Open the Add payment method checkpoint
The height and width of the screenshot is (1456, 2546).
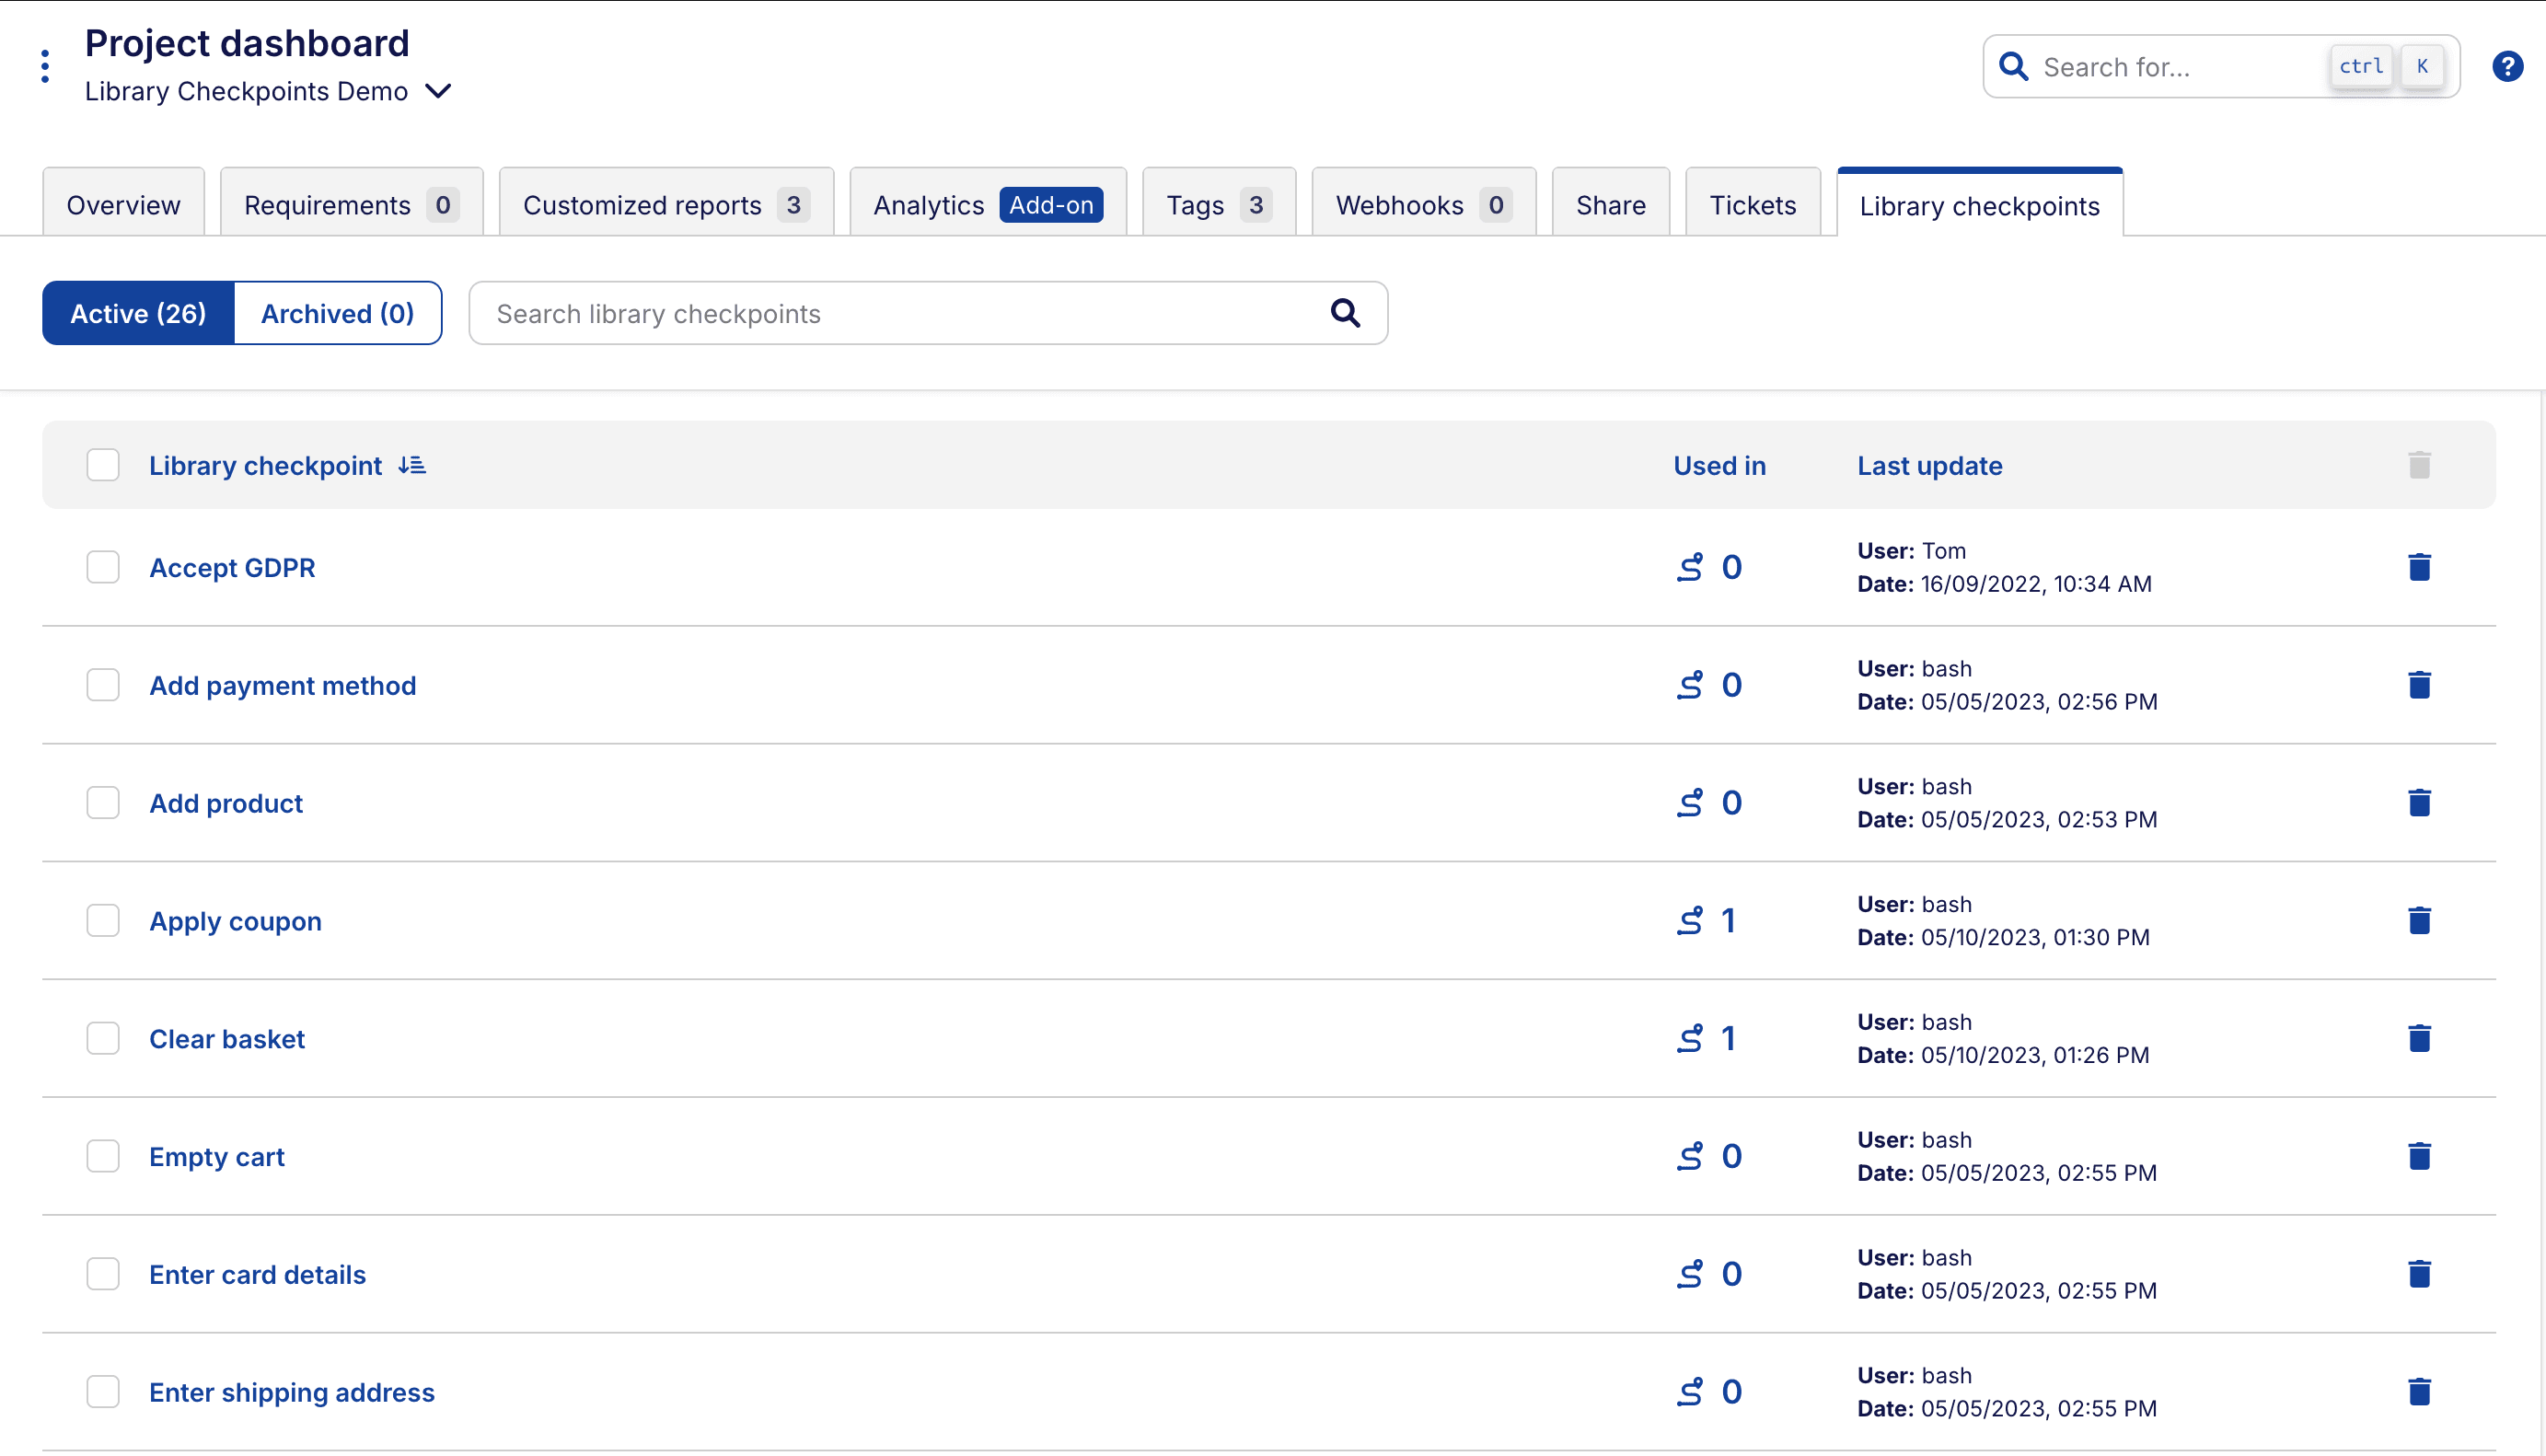tap(283, 685)
